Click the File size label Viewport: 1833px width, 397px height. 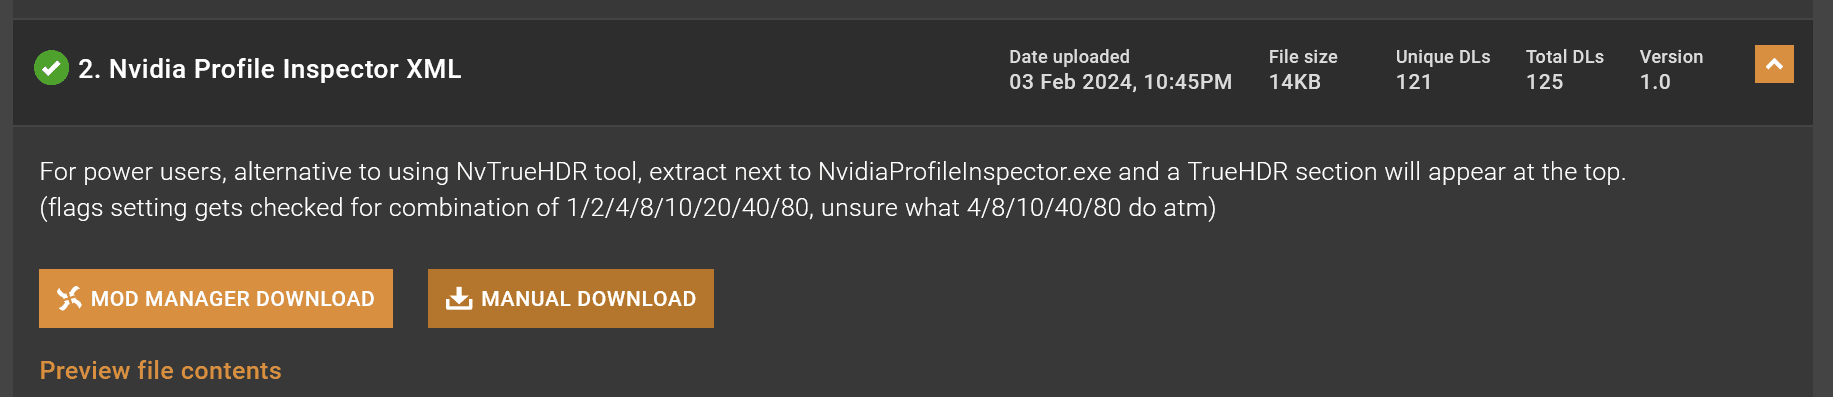[1303, 57]
